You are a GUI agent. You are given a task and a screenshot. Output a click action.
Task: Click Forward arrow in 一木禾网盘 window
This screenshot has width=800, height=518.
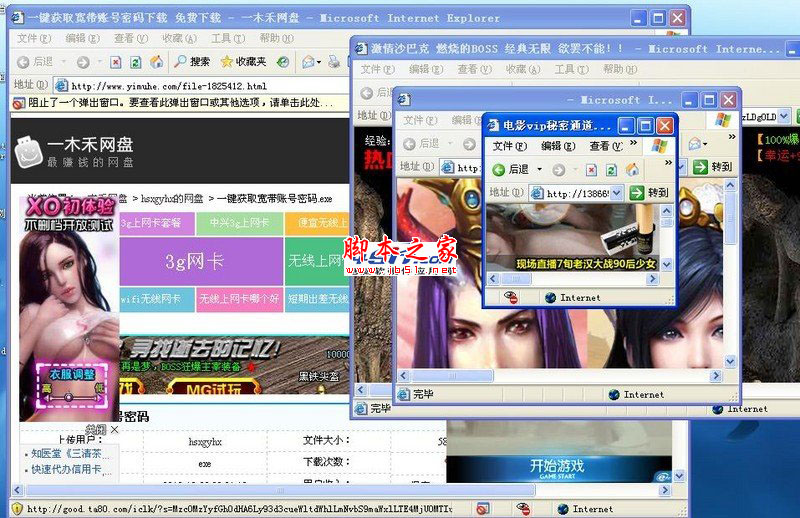pos(83,62)
